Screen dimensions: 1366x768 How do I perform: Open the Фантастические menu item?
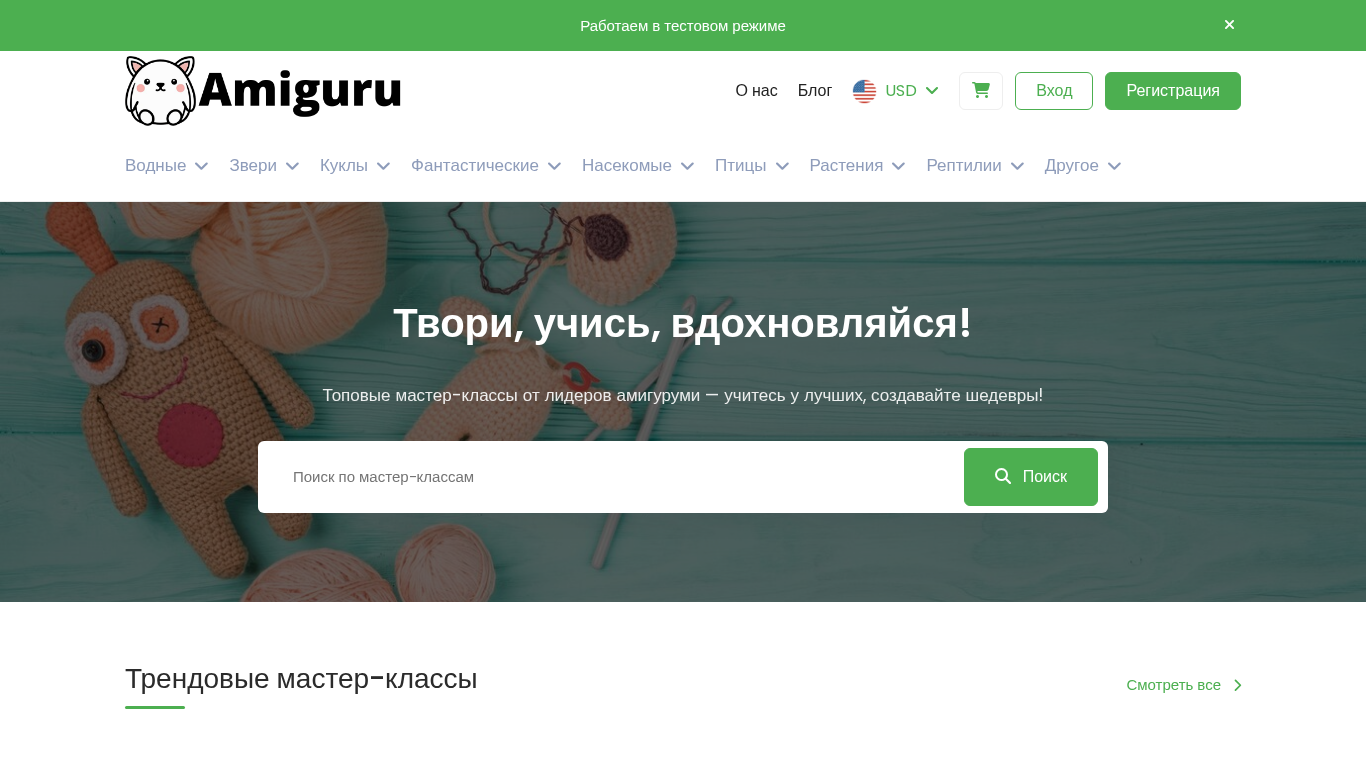[x=475, y=166]
